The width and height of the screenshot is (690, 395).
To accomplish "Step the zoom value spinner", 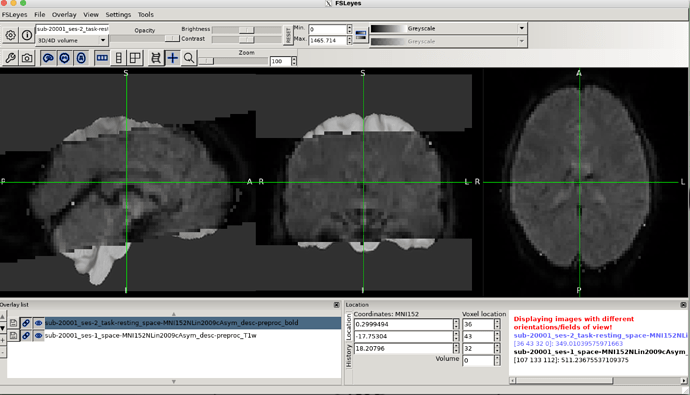I will point(294,61).
